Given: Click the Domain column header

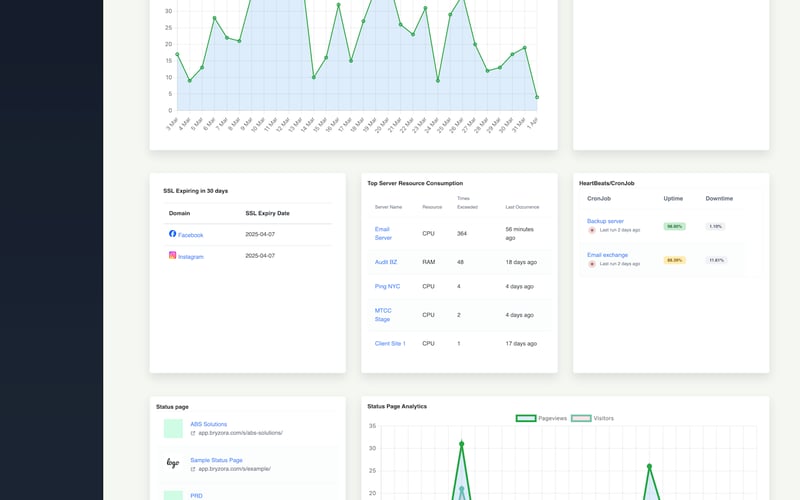Looking at the screenshot, I should click(x=180, y=213).
